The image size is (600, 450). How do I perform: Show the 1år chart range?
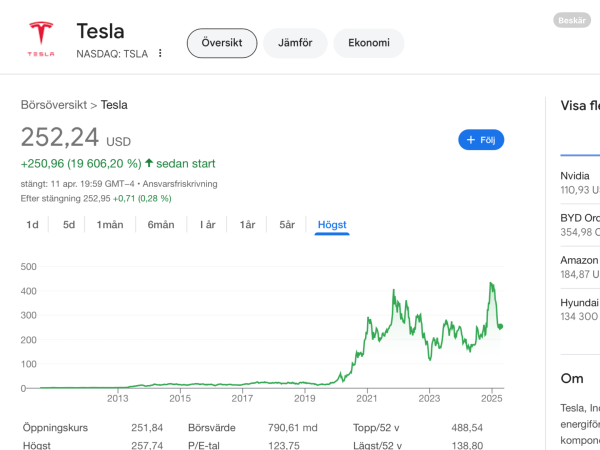click(247, 225)
